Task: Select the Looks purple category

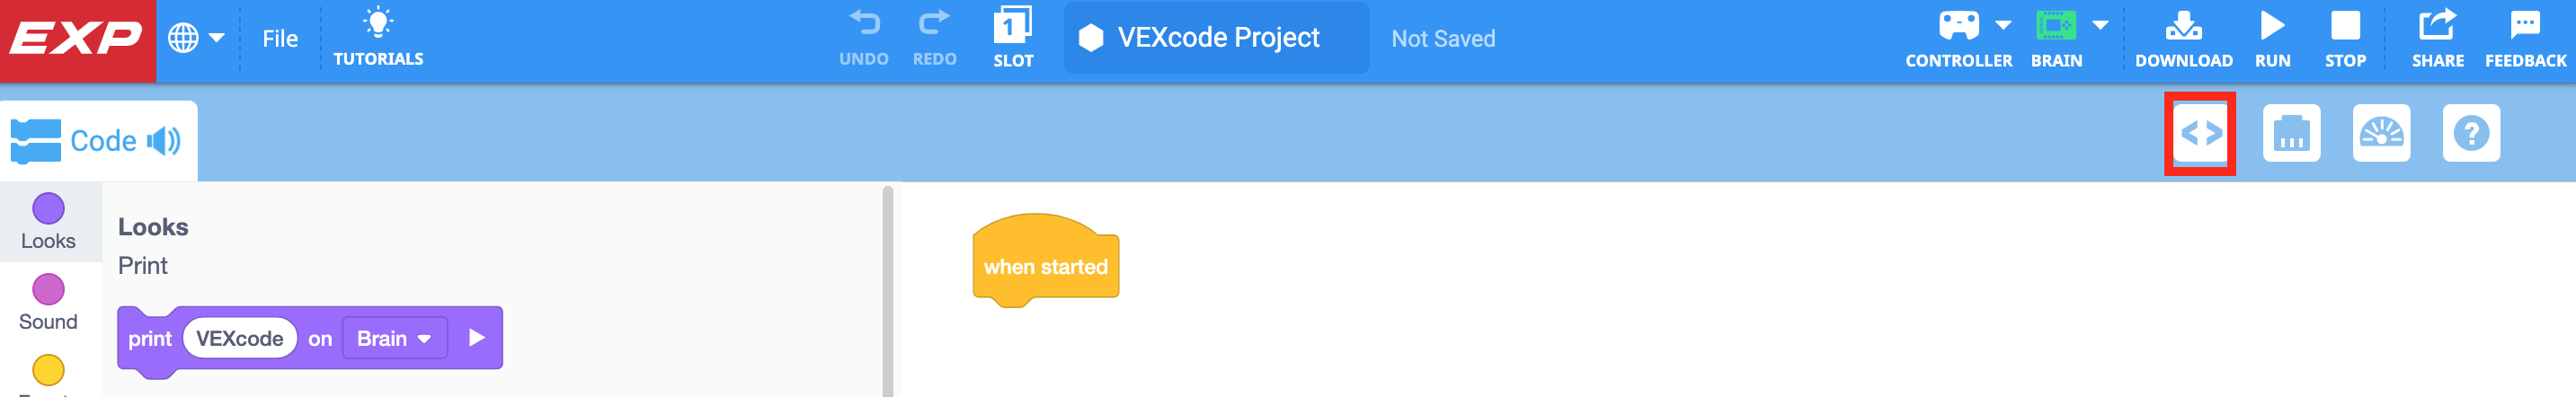Action: click(x=48, y=221)
